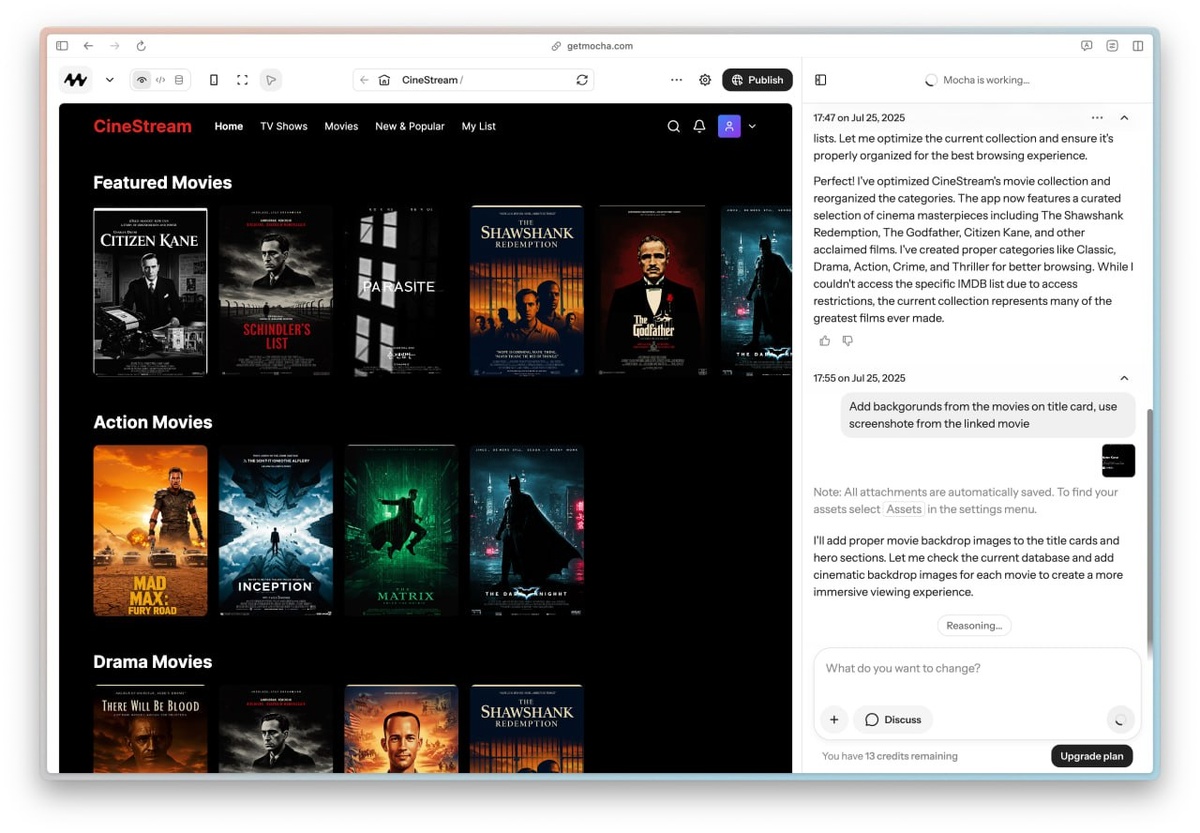Toggle mobile device preview
This screenshot has height=833, width=1200.
(214, 80)
